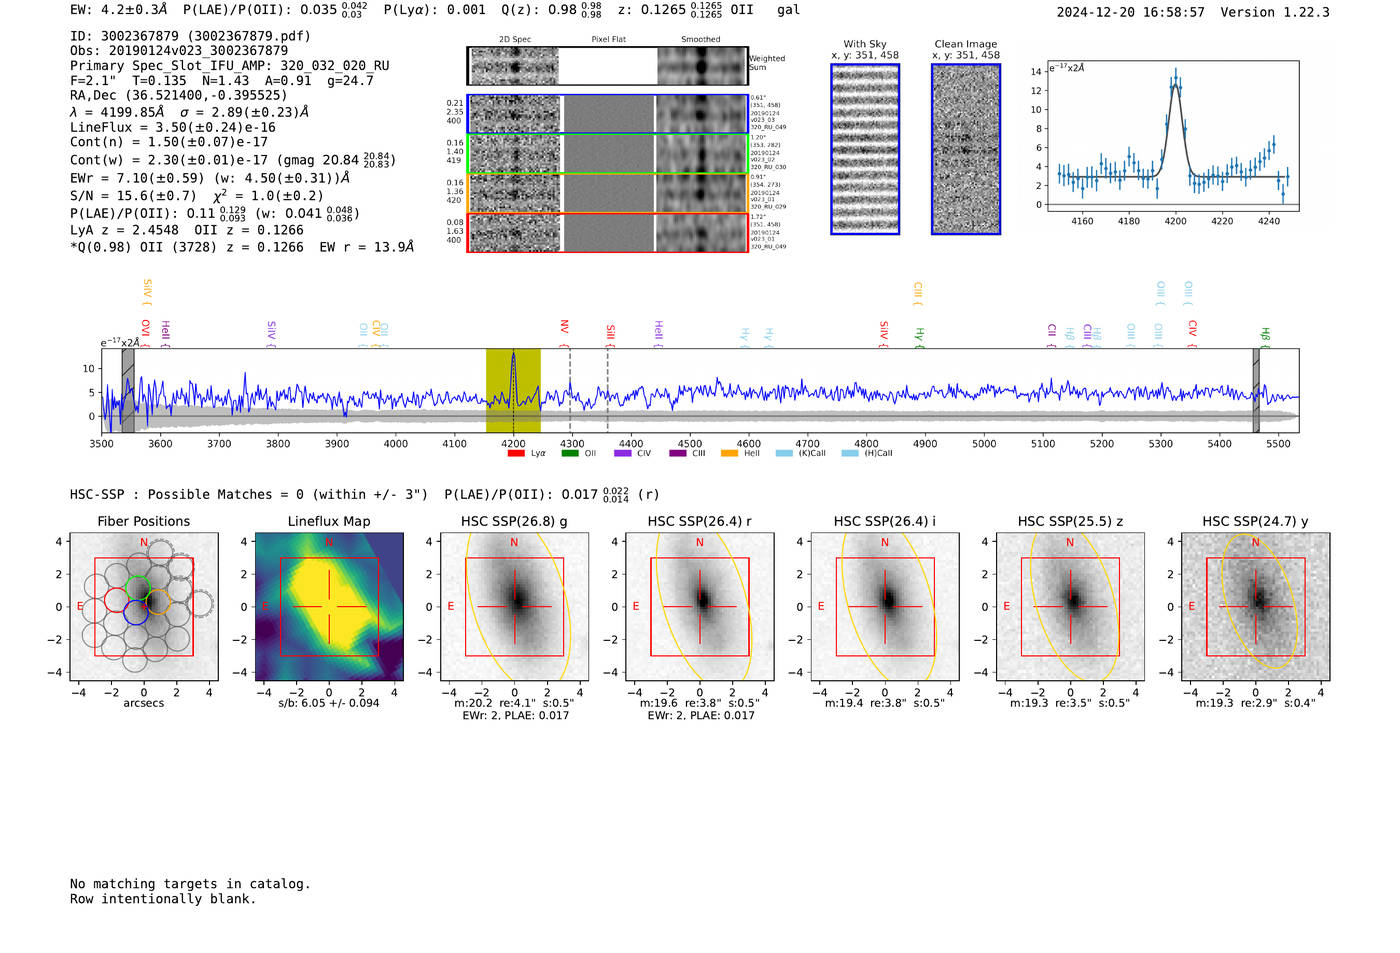Image resolution: width=1400 pixels, height=953 pixels.
Task: Select the HSC SSP(26.4) i cutout
Action: [885, 606]
